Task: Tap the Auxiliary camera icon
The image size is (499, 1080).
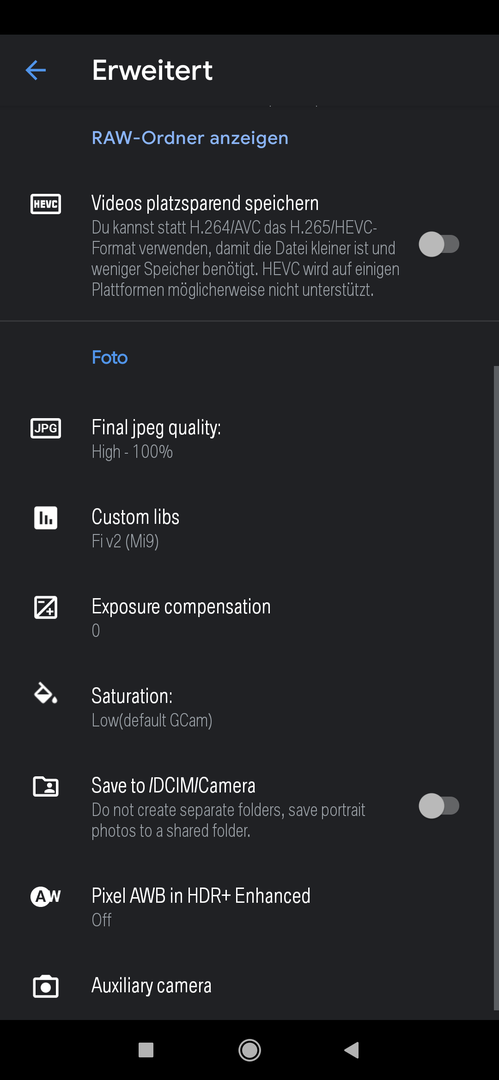Action: [45, 986]
